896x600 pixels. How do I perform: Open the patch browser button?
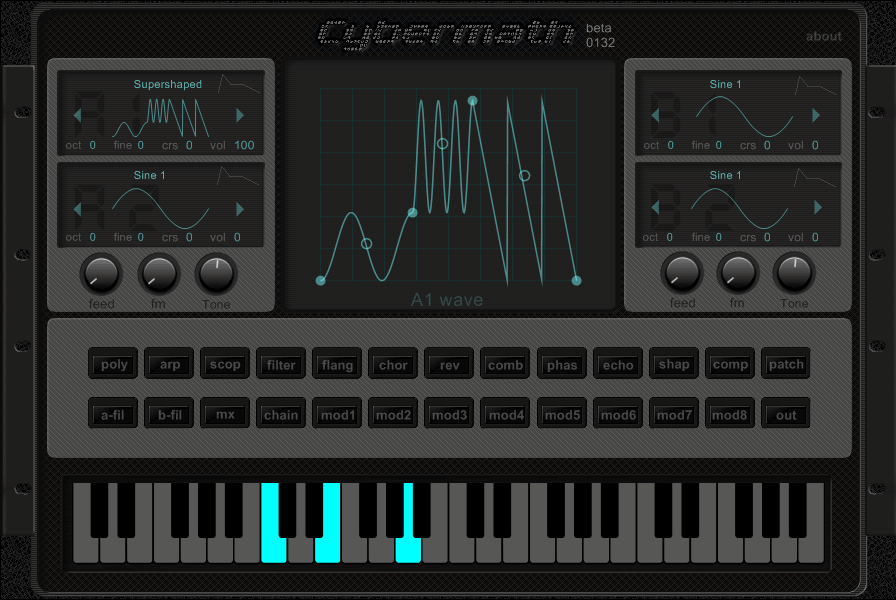click(786, 363)
